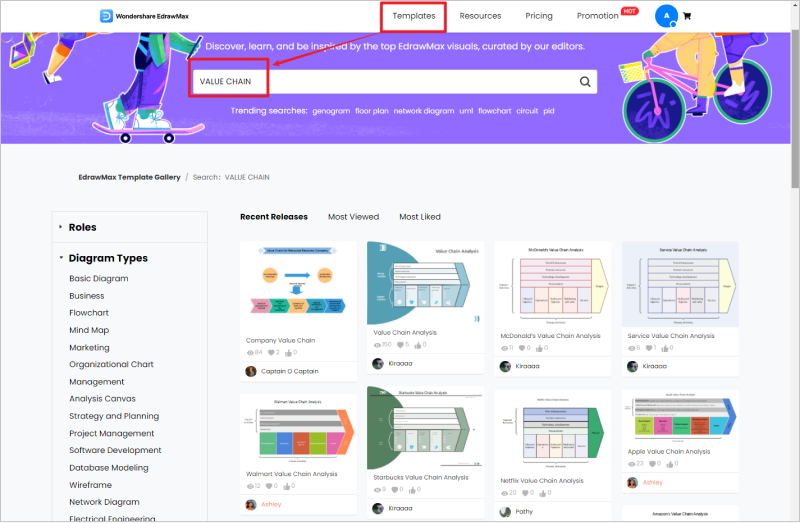Select Analysis Canvas type
Image resolution: width=800 pixels, height=523 pixels.
click(x=102, y=399)
